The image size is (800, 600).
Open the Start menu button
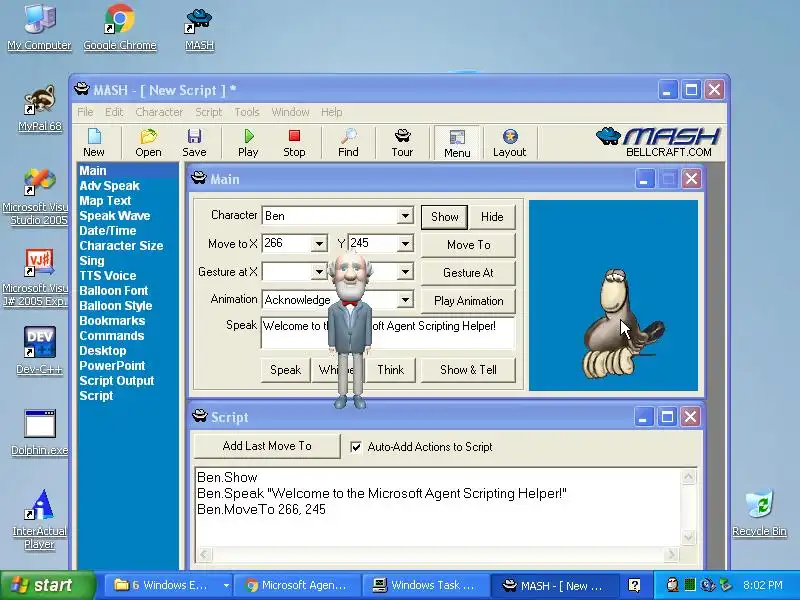(x=47, y=585)
